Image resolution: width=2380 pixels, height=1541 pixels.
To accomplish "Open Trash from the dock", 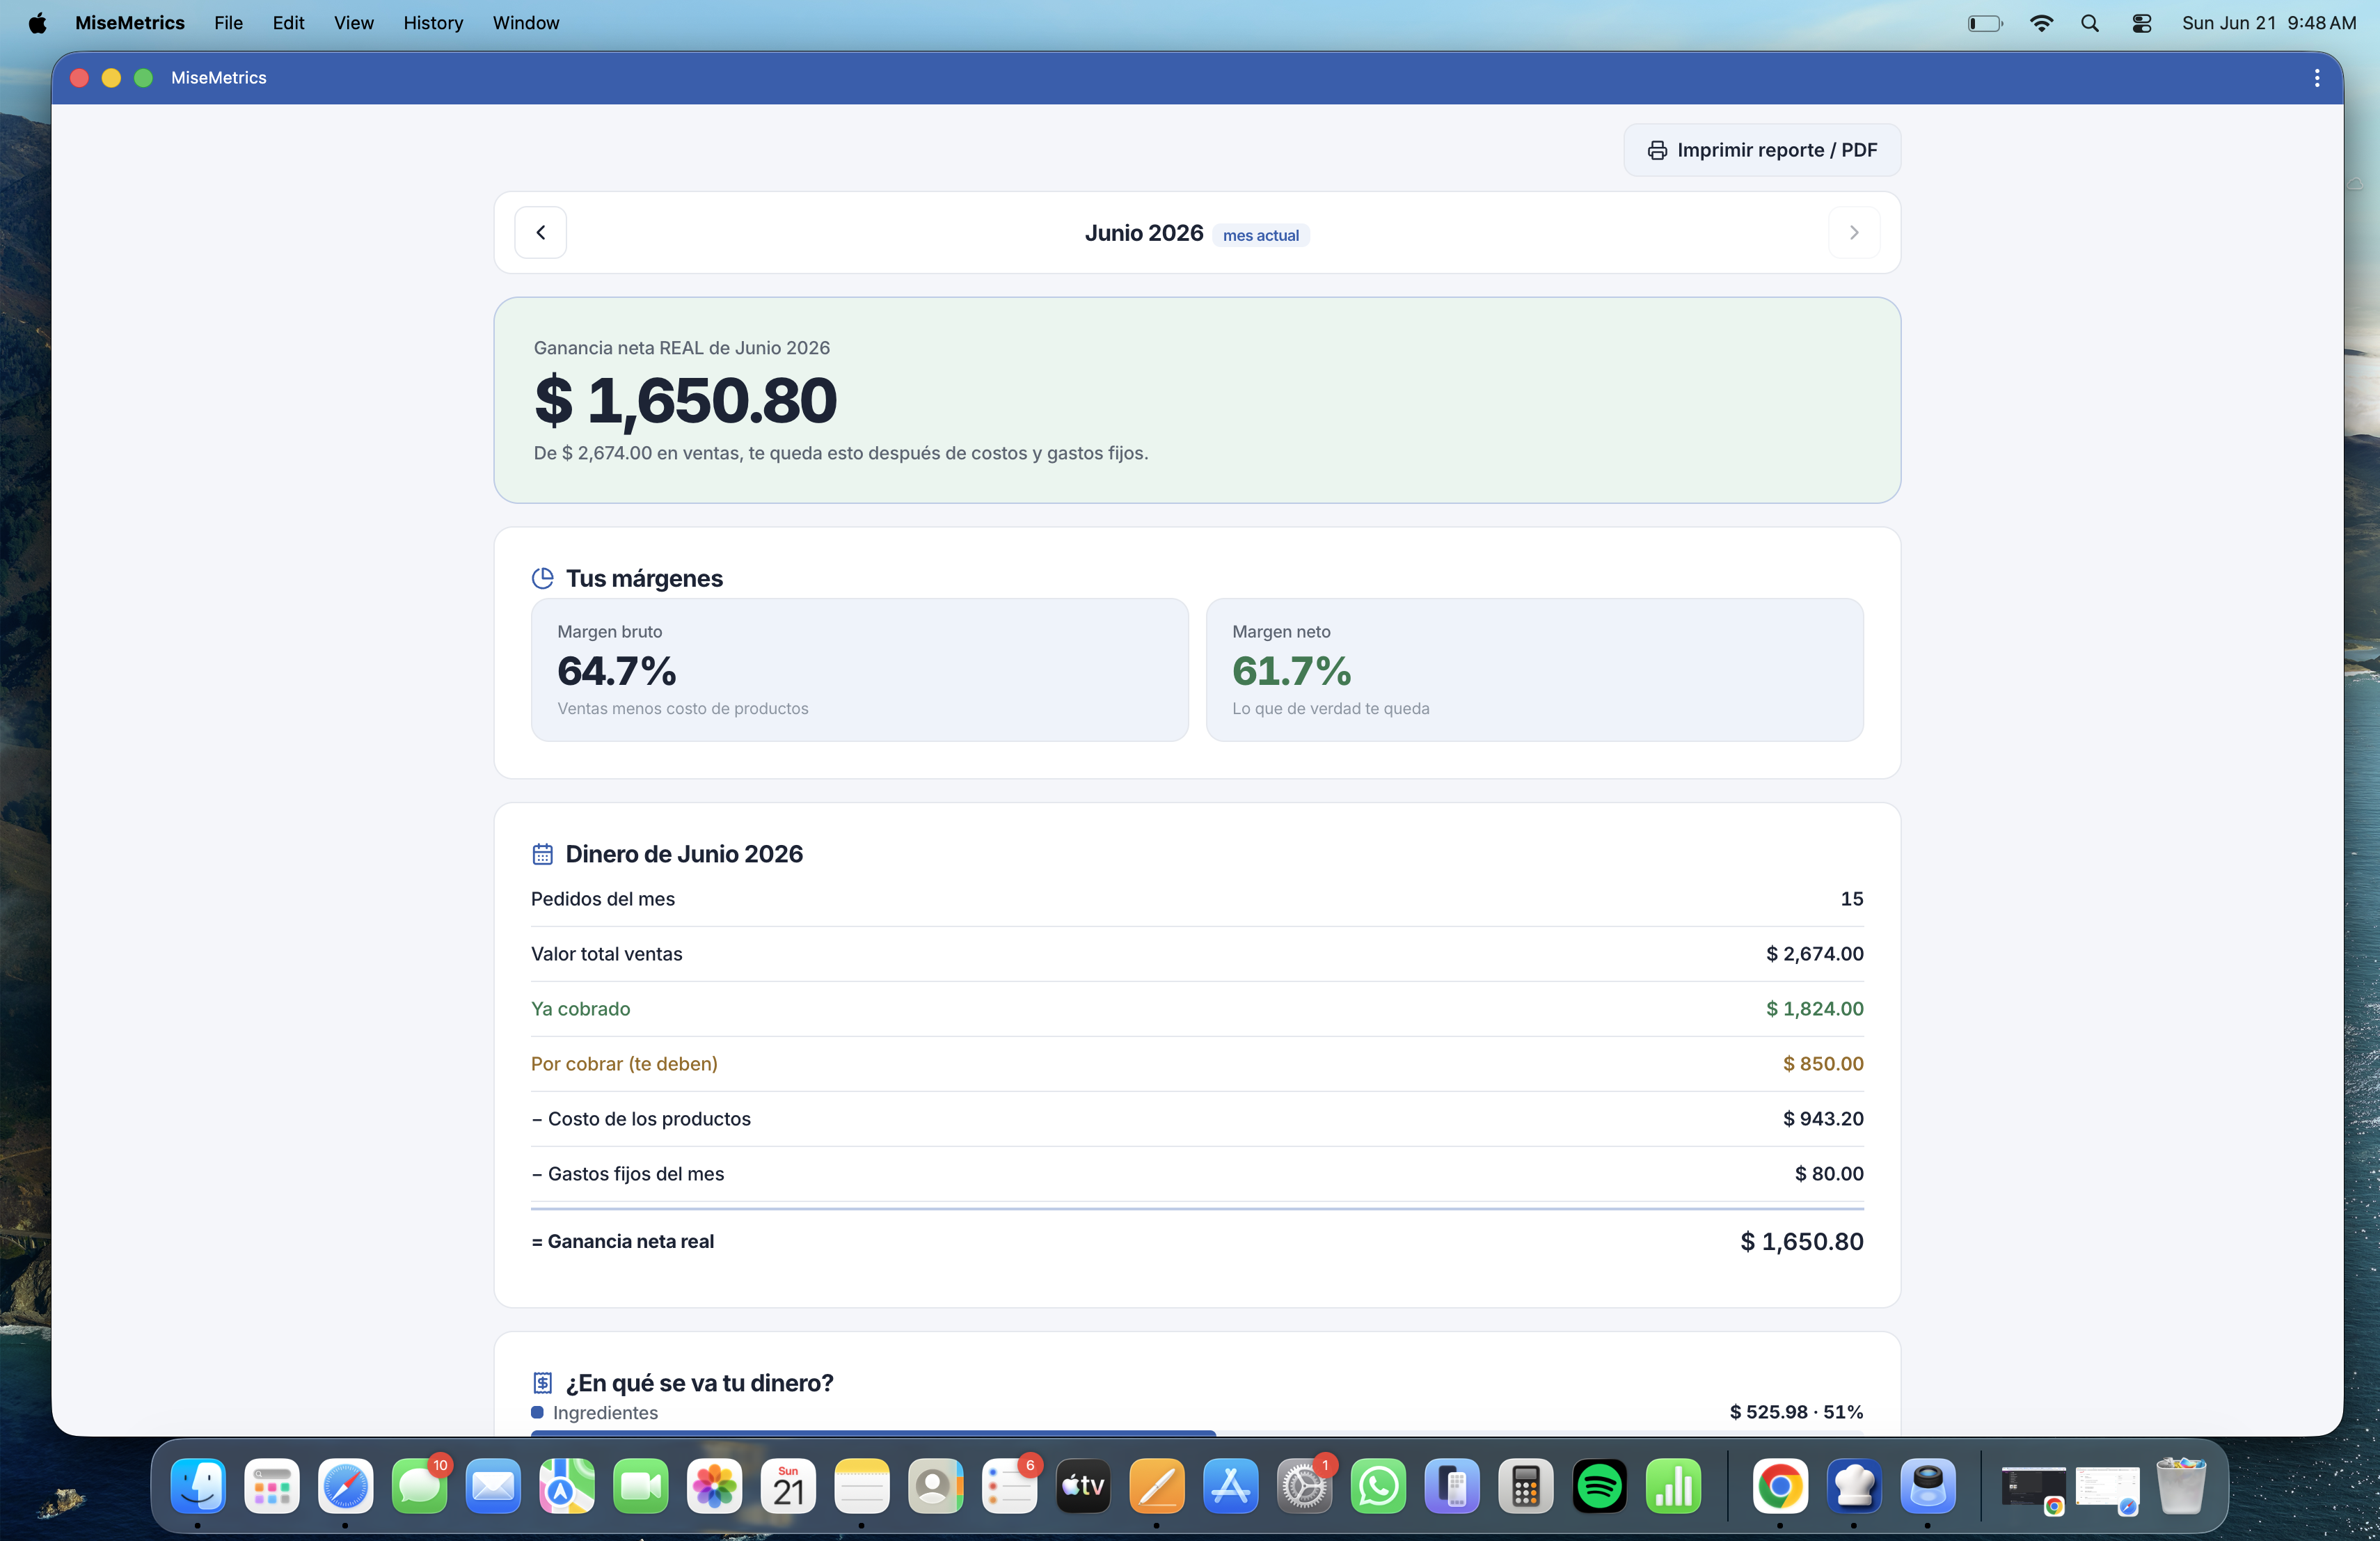I will [2181, 1486].
